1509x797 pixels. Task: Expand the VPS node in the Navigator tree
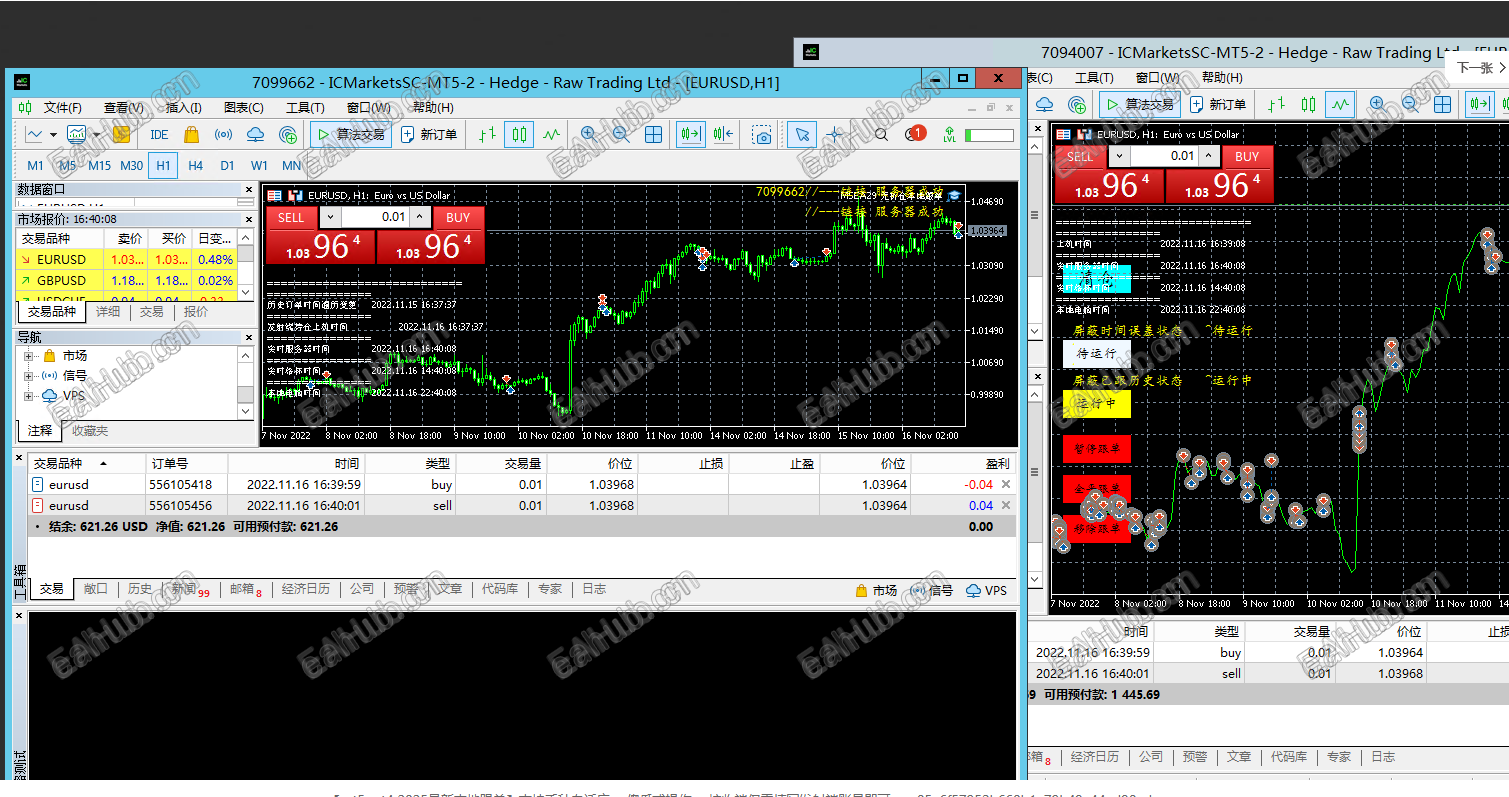(x=29, y=396)
